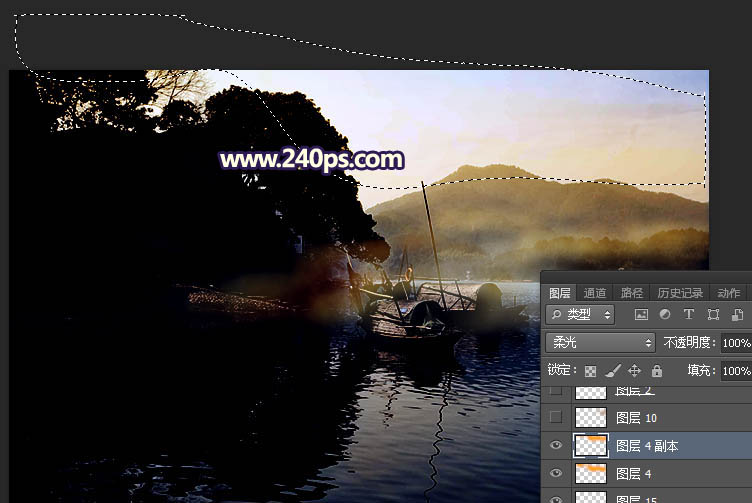Show hidden layer 图层 10
Viewport: 752px width, 503px height.
coord(557,417)
